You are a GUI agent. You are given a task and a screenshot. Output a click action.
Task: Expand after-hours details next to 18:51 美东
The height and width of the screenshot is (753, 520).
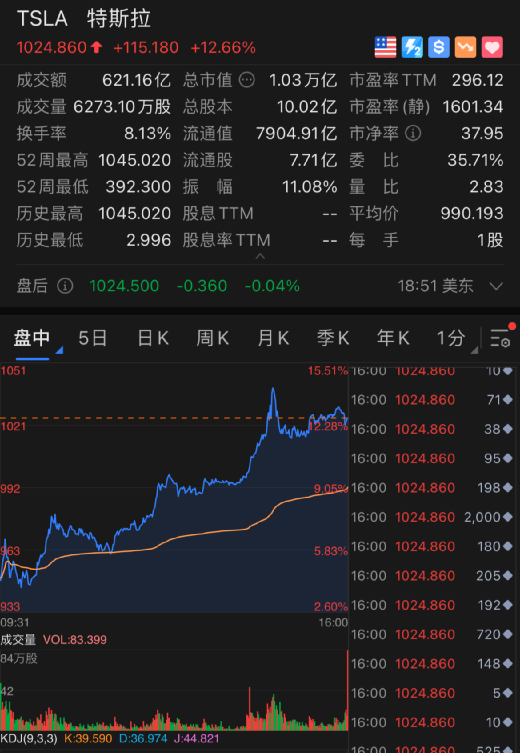(496, 287)
